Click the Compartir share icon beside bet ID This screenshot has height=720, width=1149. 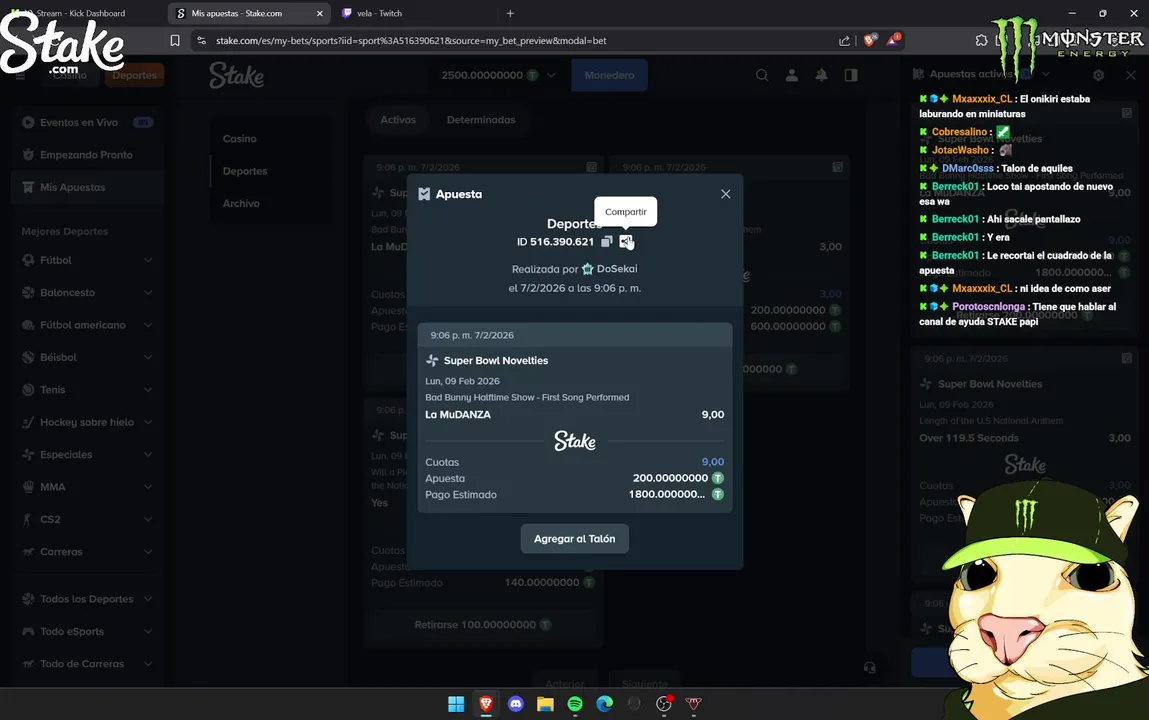click(x=625, y=242)
